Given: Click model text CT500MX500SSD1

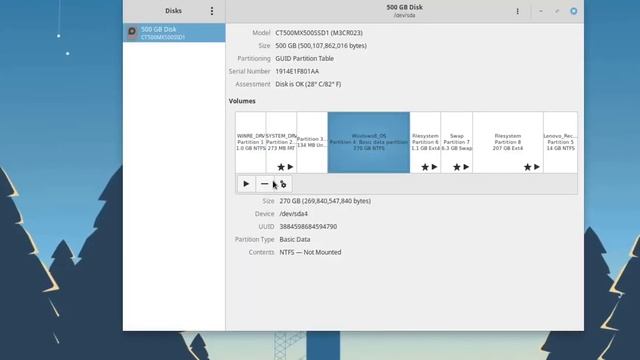Looking at the screenshot, I should tap(319, 33).
